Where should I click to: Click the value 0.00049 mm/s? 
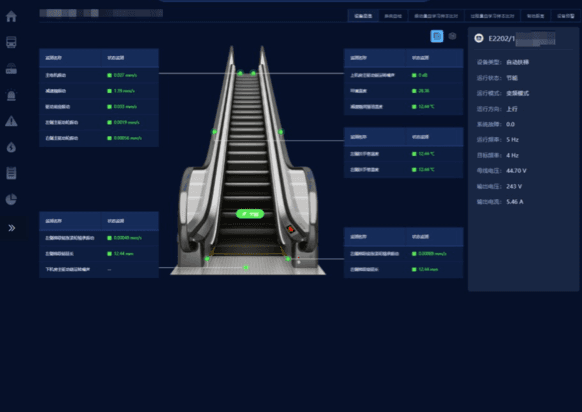tap(128, 238)
